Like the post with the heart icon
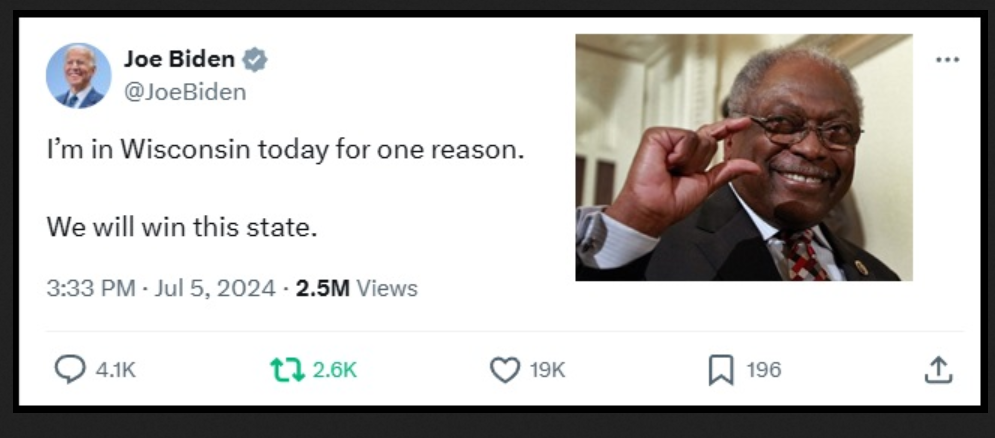This screenshot has width=995, height=438. point(504,370)
